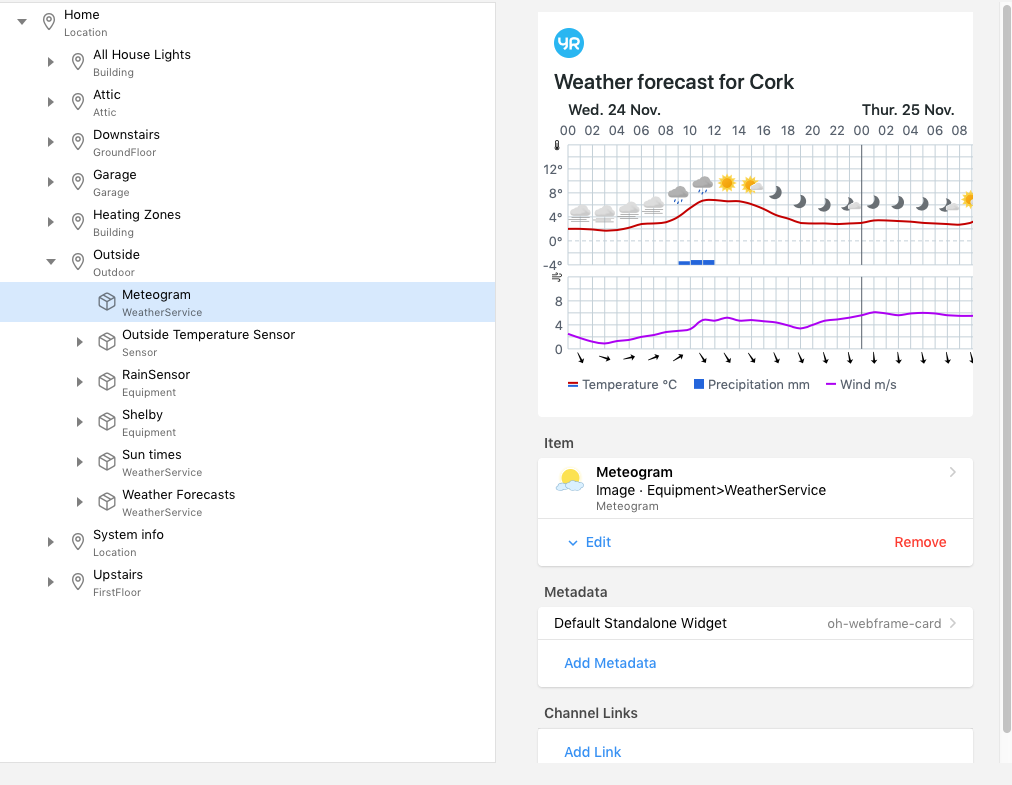Open Default Standalone Widget metadata row
Image resolution: width=1012 pixels, height=785 pixels.
tap(755, 623)
